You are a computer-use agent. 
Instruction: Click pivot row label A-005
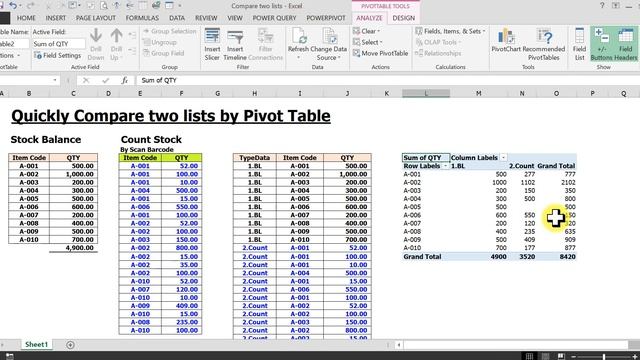coord(412,207)
